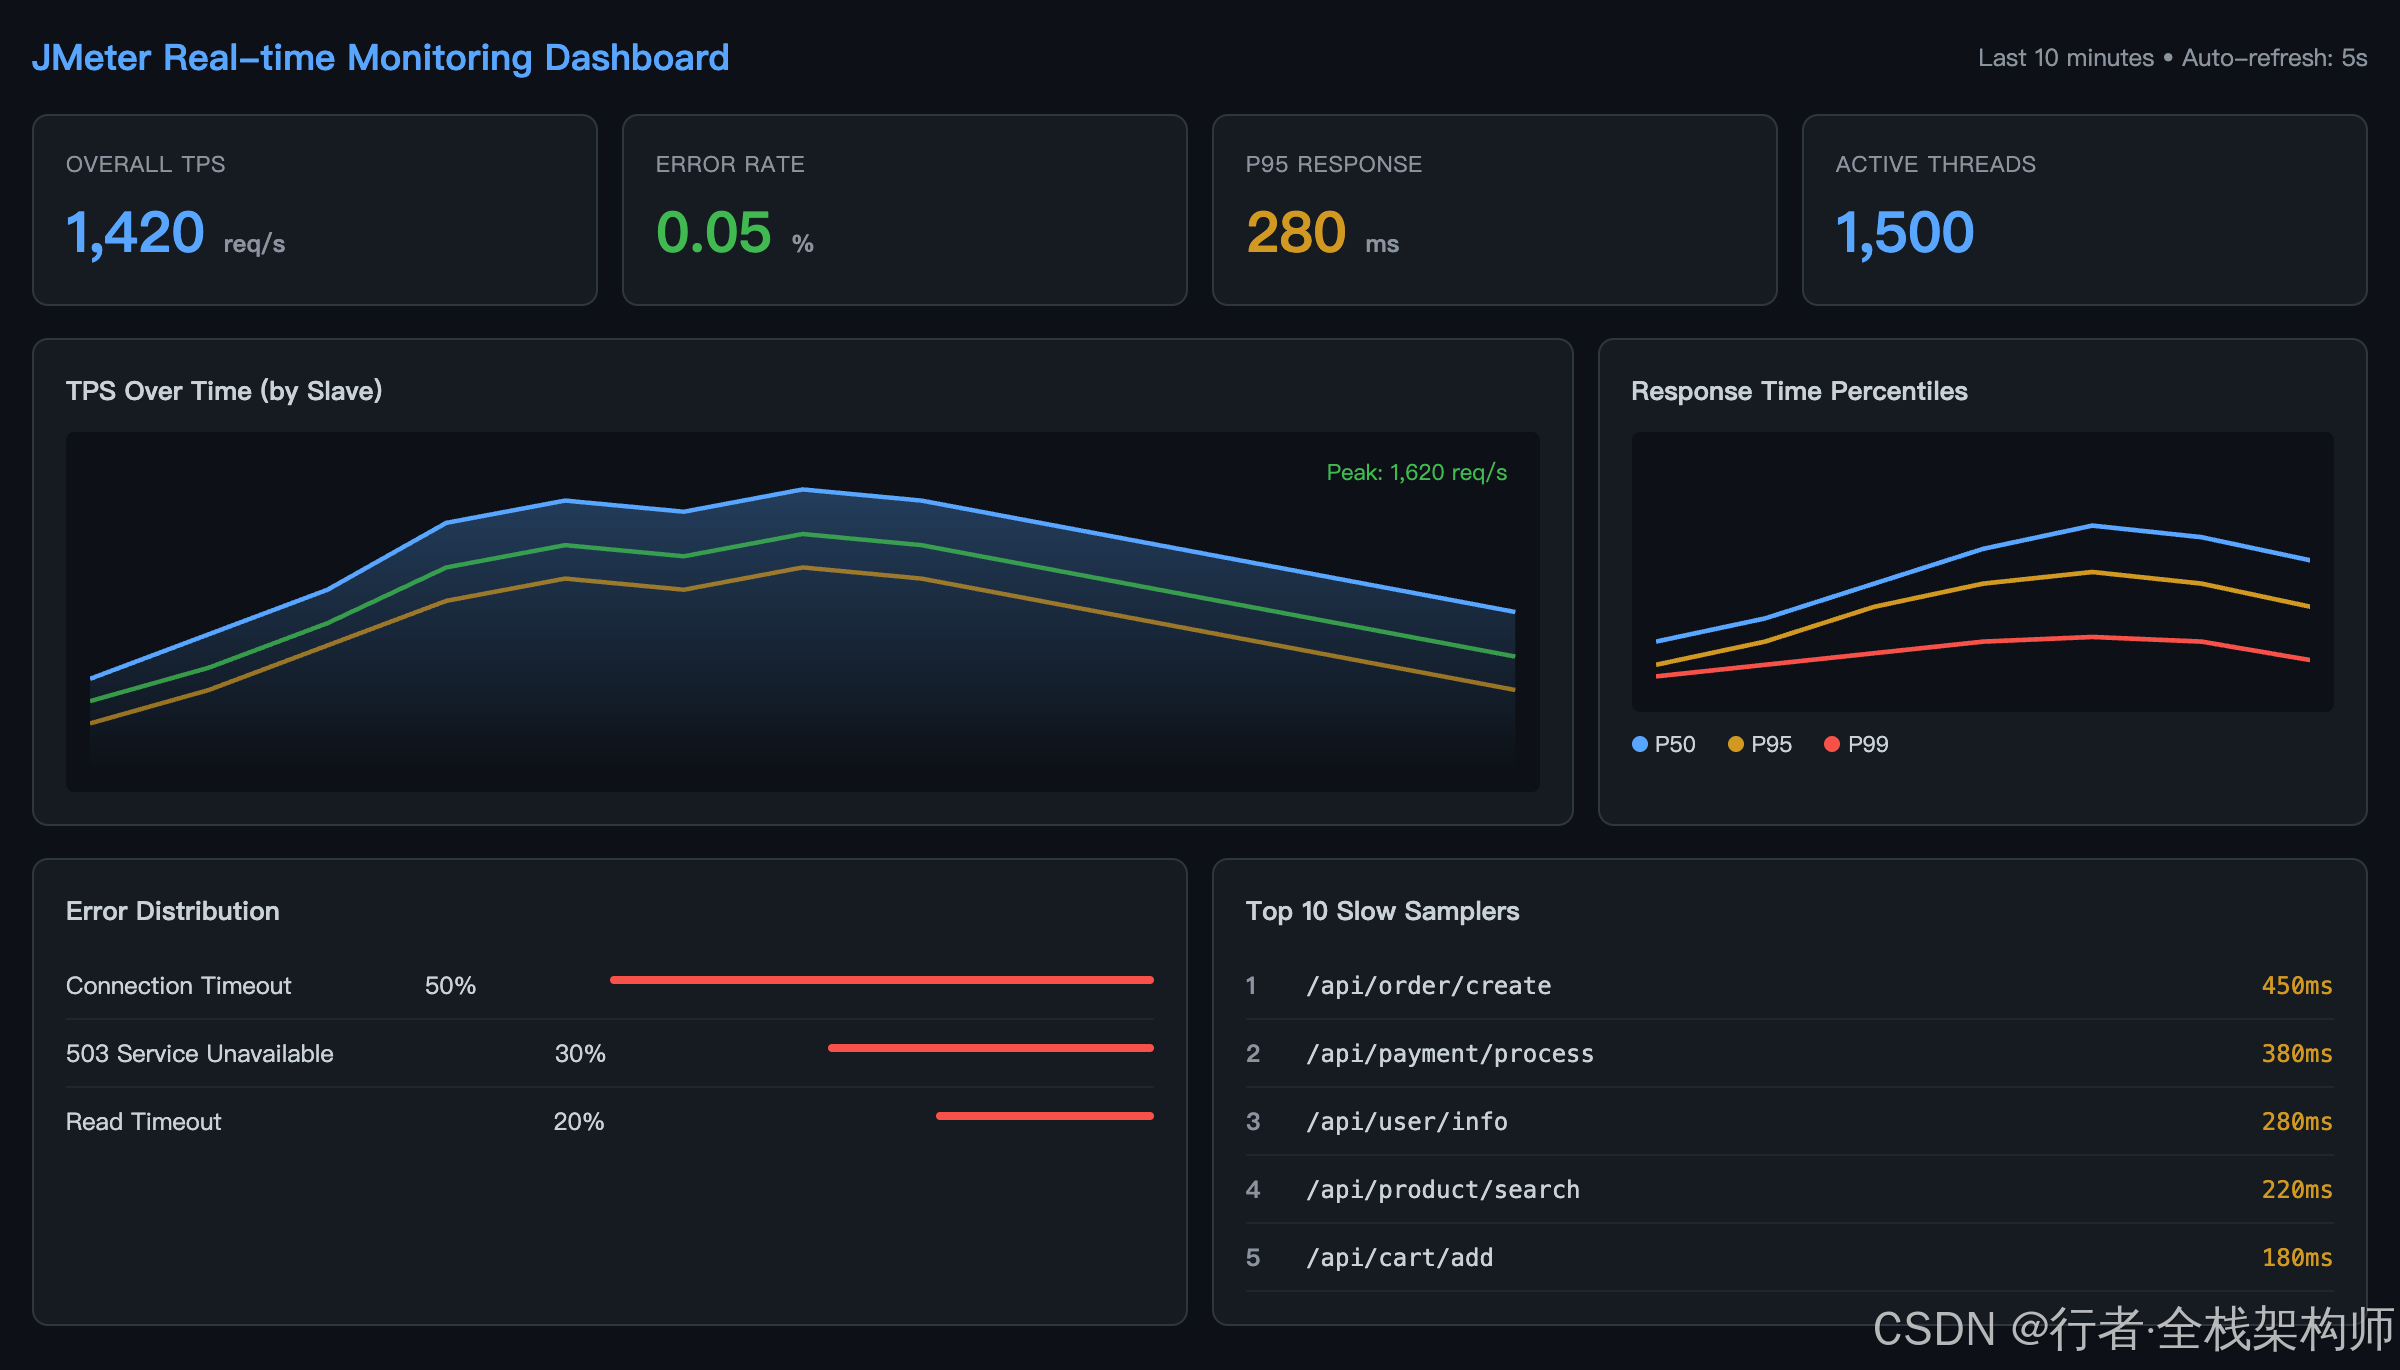This screenshot has height=1370, width=2400.
Task: Select the Active Threads 1,500 value
Action: point(1905,233)
